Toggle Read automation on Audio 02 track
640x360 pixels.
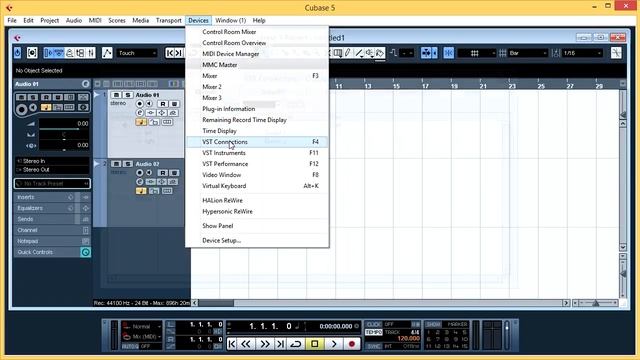[x=163, y=173]
